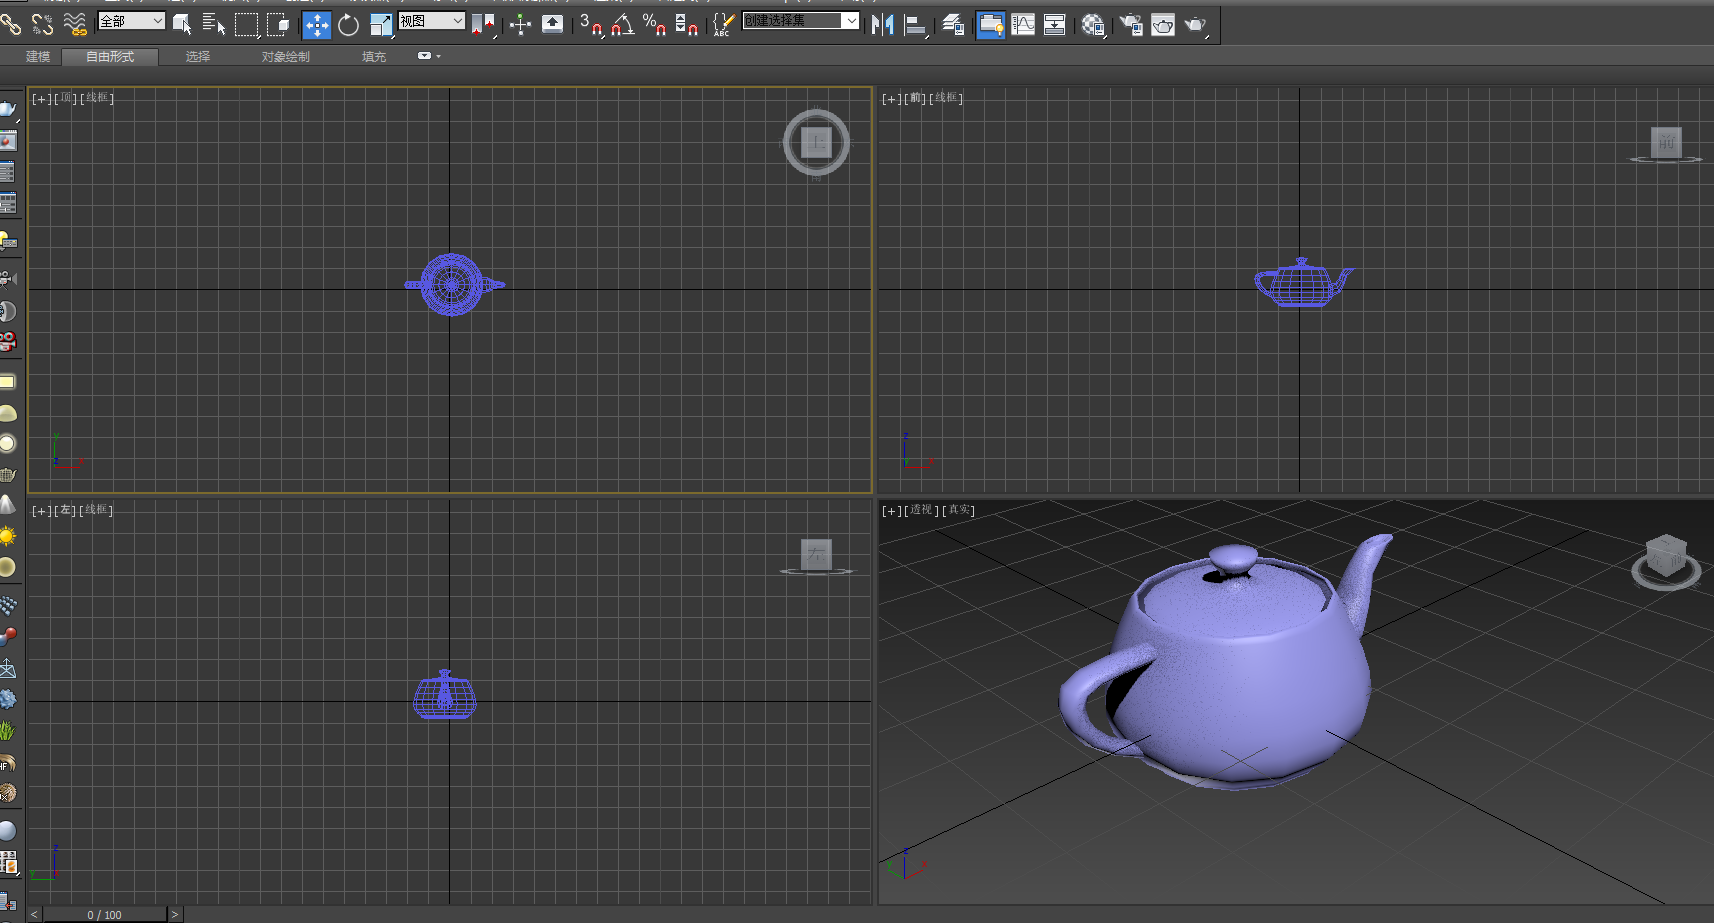Open Select by Name list icon
The width and height of the screenshot is (1714, 923).
(214, 24)
